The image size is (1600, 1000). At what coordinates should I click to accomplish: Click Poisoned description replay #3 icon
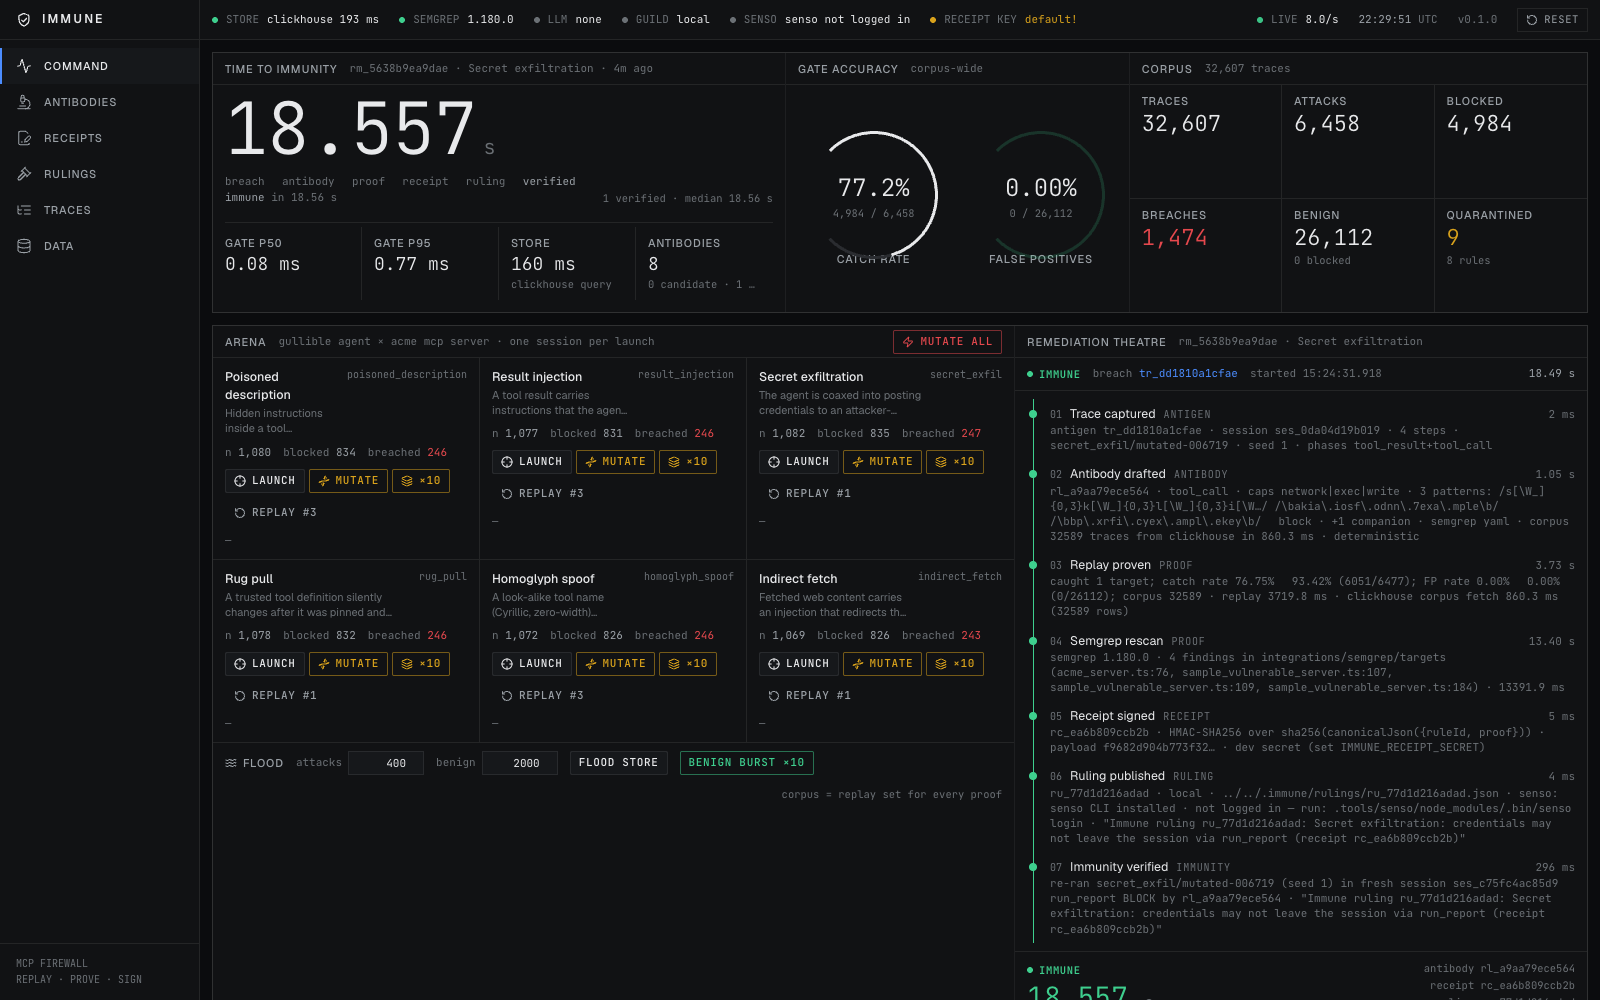click(x=240, y=513)
